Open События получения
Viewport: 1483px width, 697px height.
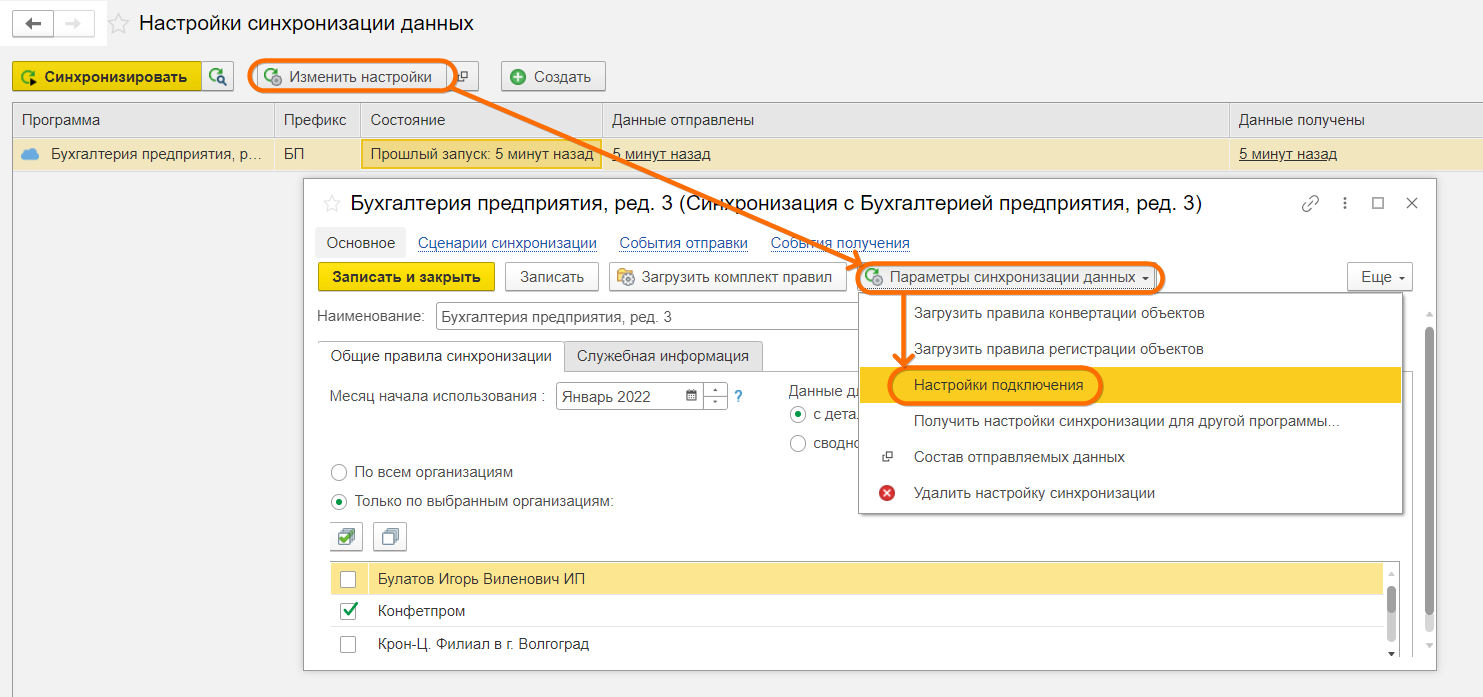pyautogui.click(x=840, y=243)
